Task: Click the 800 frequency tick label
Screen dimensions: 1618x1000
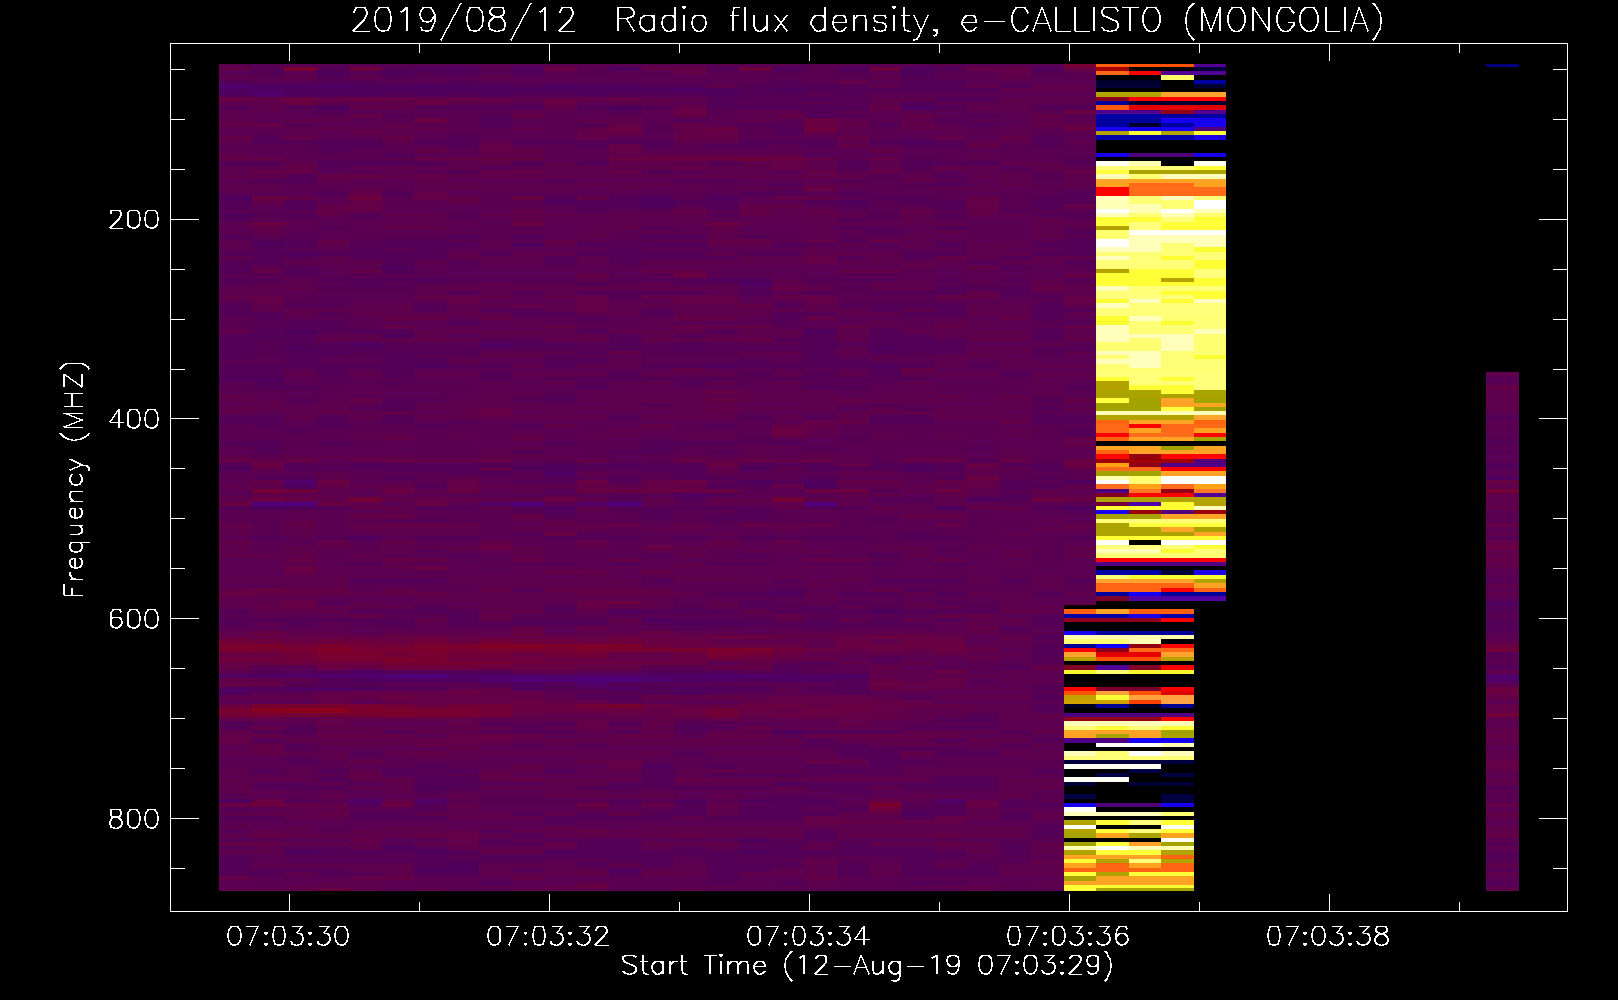Action: (x=134, y=819)
